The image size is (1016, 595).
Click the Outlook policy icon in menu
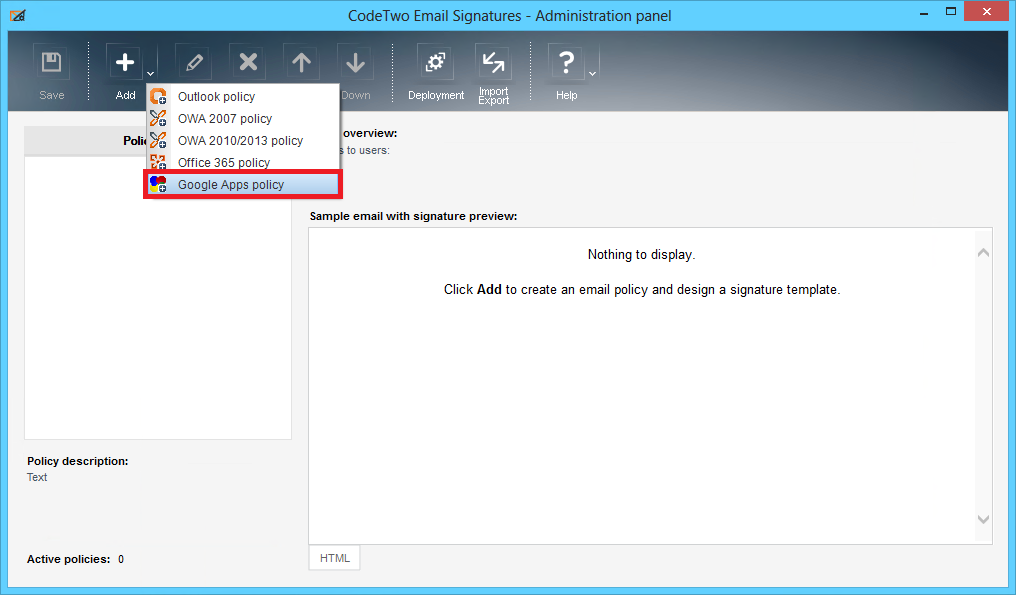tap(158, 97)
